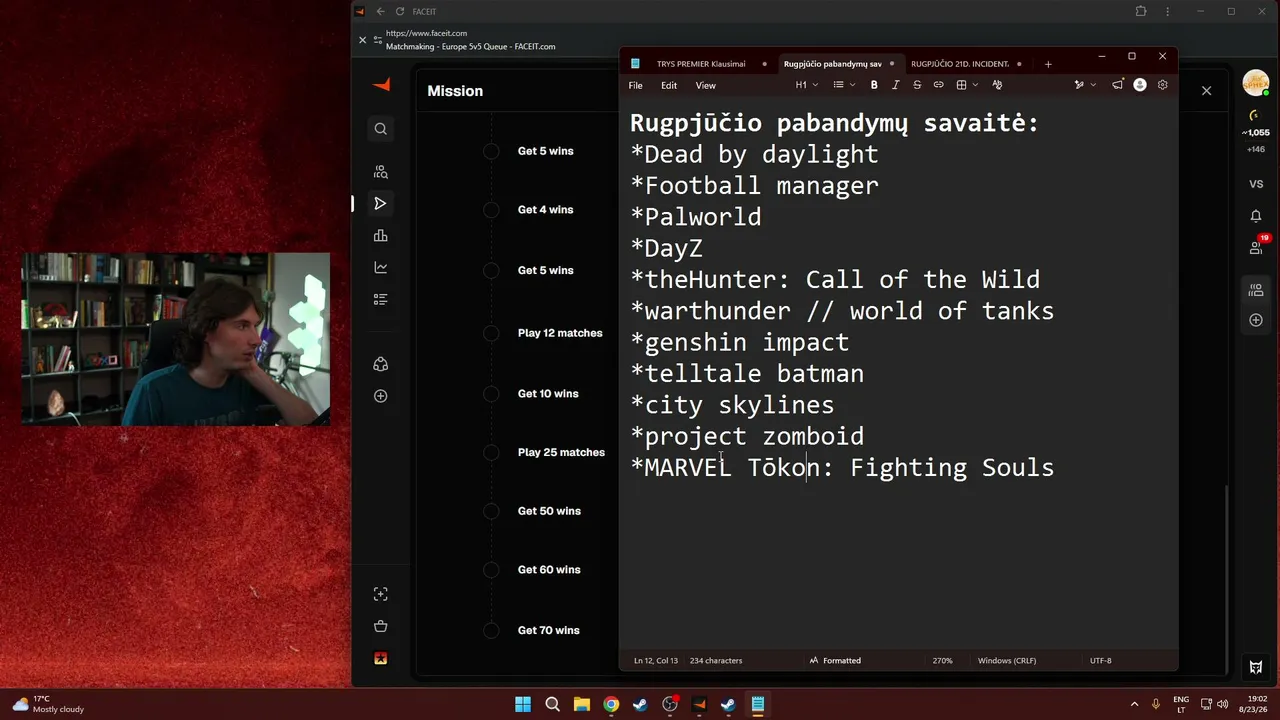Apply italic formatting in Notepad
Viewport: 1280px width, 720px height.
pyautogui.click(x=895, y=85)
